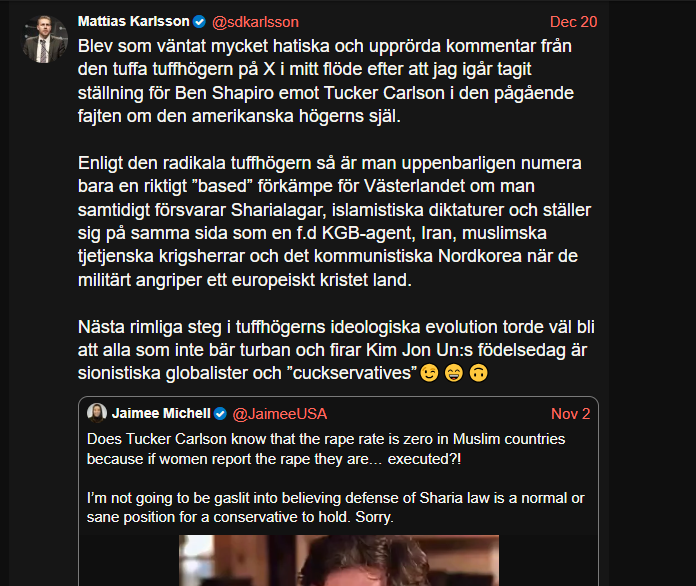The height and width of the screenshot is (586, 696).
Task: Click Mattias Karlsson's verified badge icon
Action: [199, 21]
